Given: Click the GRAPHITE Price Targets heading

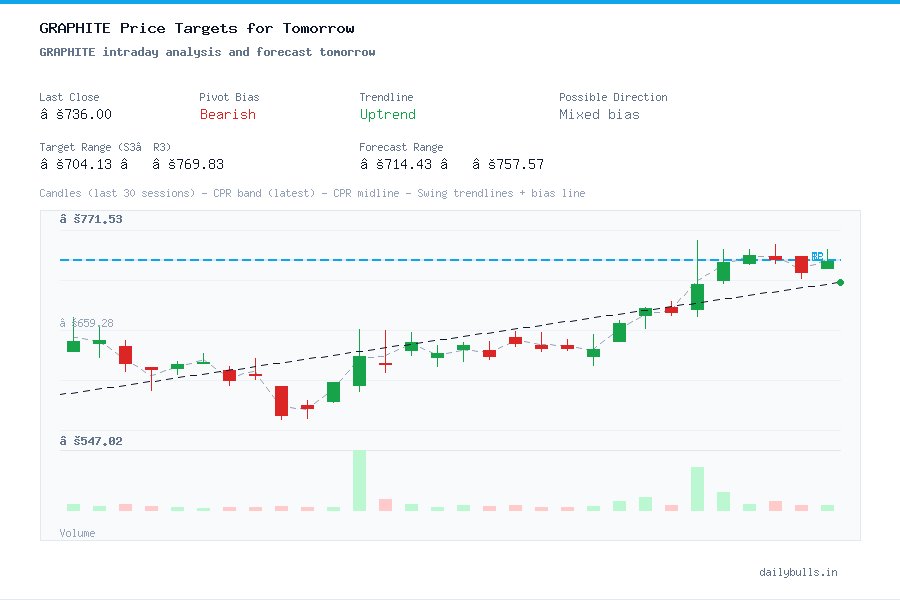Looking at the screenshot, I should click(x=195, y=28).
